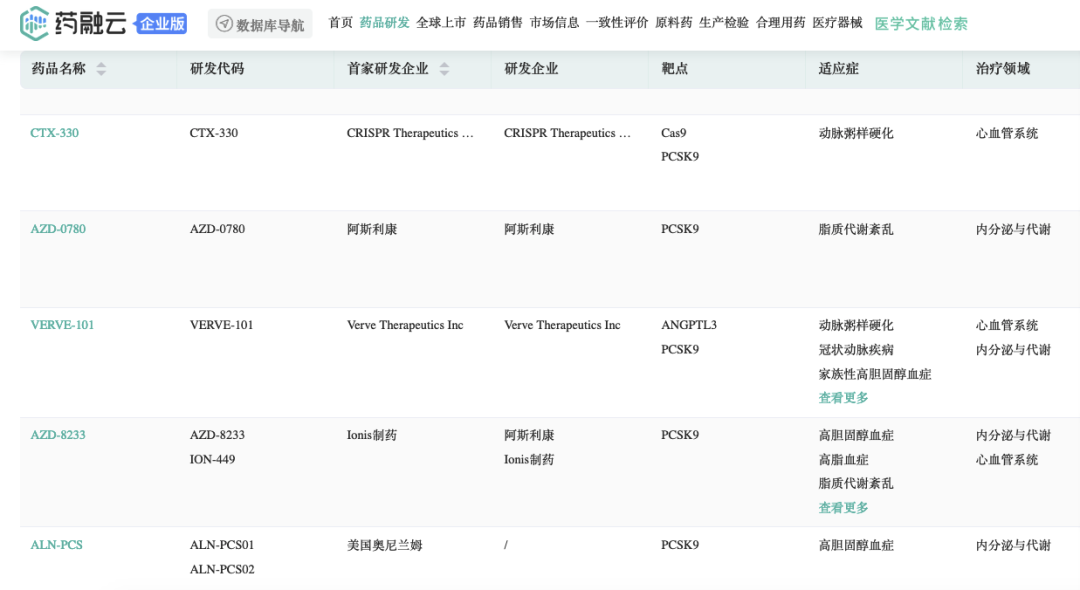
Task: Sort by 首家研发企业 column arrows
Action: click(444, 69)
